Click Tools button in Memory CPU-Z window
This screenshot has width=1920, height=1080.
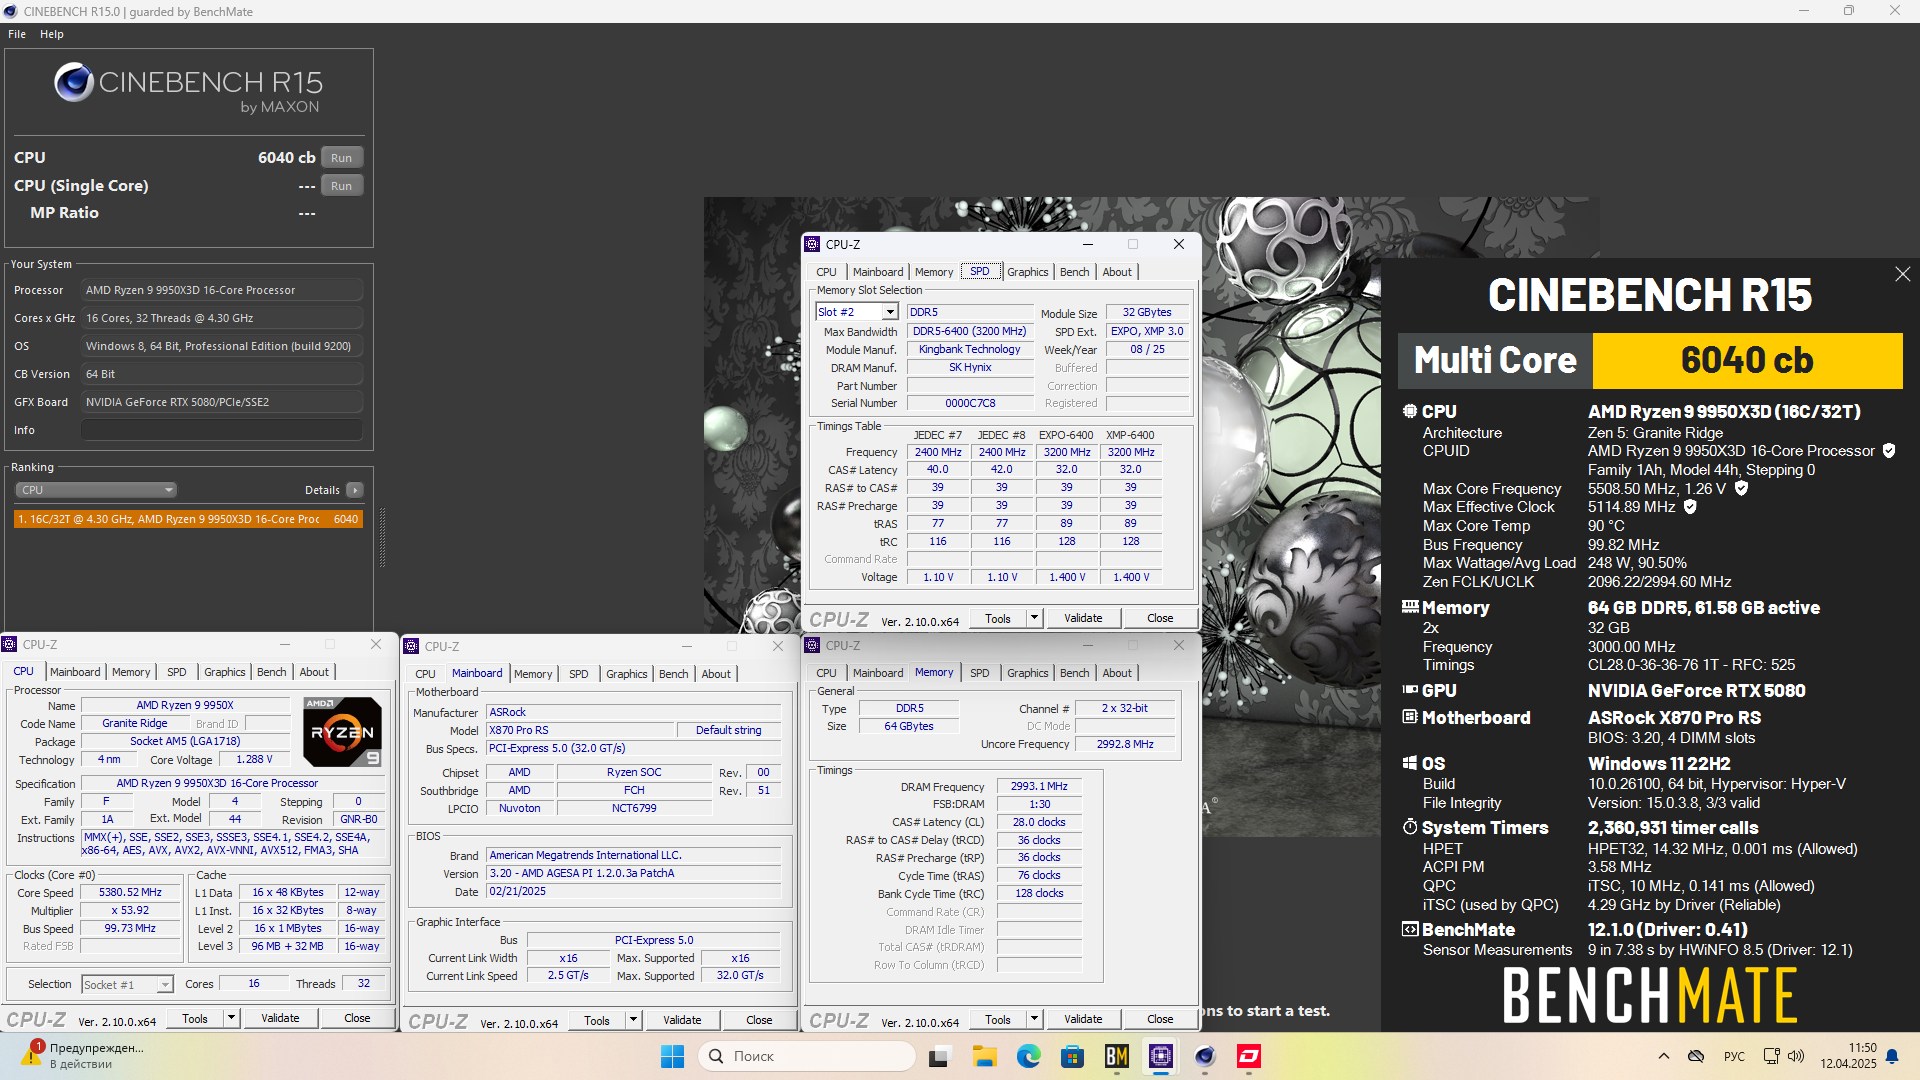(998, 1019)
